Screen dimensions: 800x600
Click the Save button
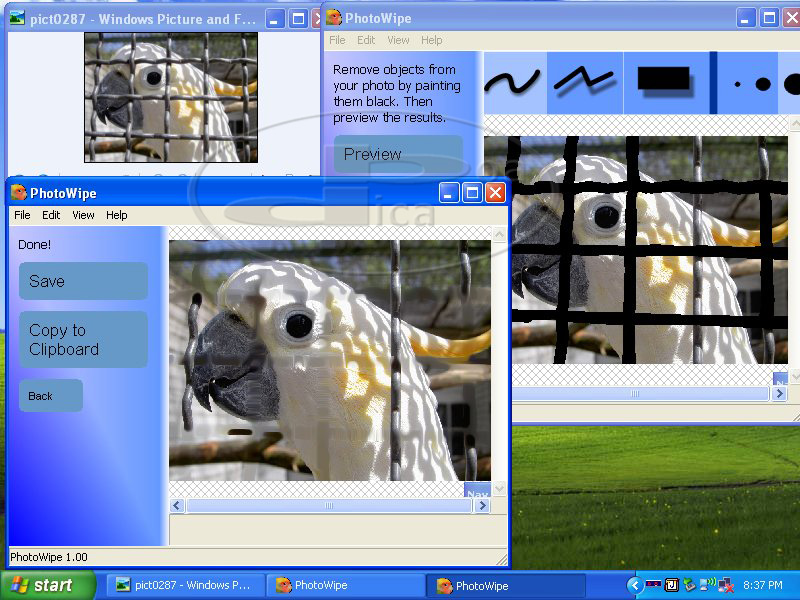tap(83, 281)
